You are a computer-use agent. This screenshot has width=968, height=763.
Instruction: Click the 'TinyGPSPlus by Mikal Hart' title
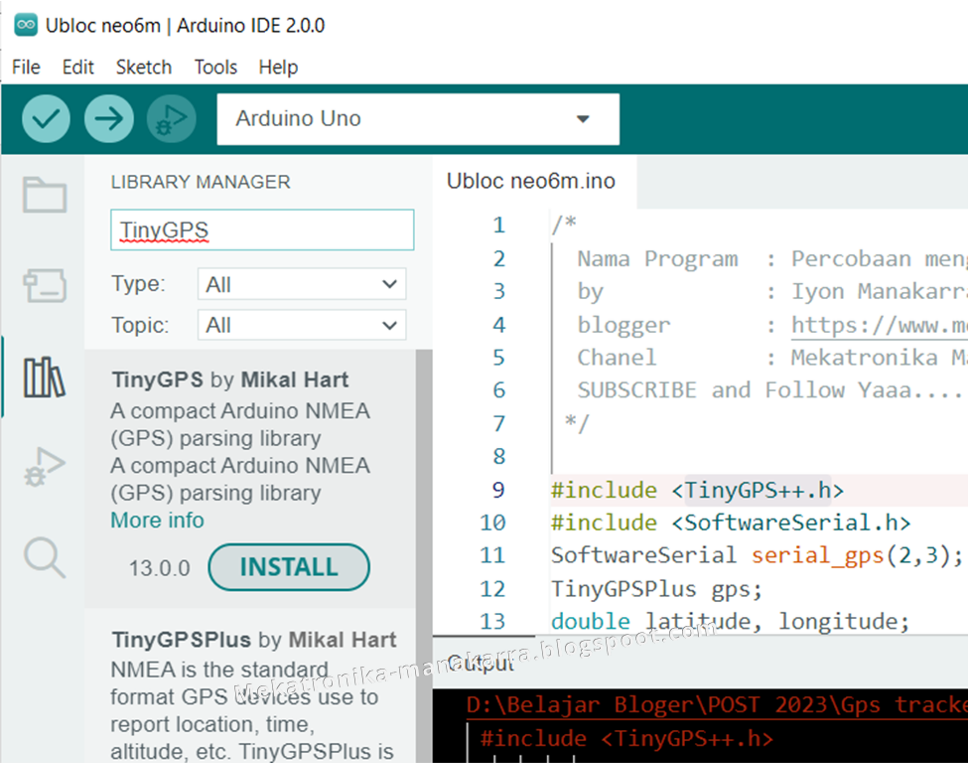pyautogui.click(x=254, y=640)
